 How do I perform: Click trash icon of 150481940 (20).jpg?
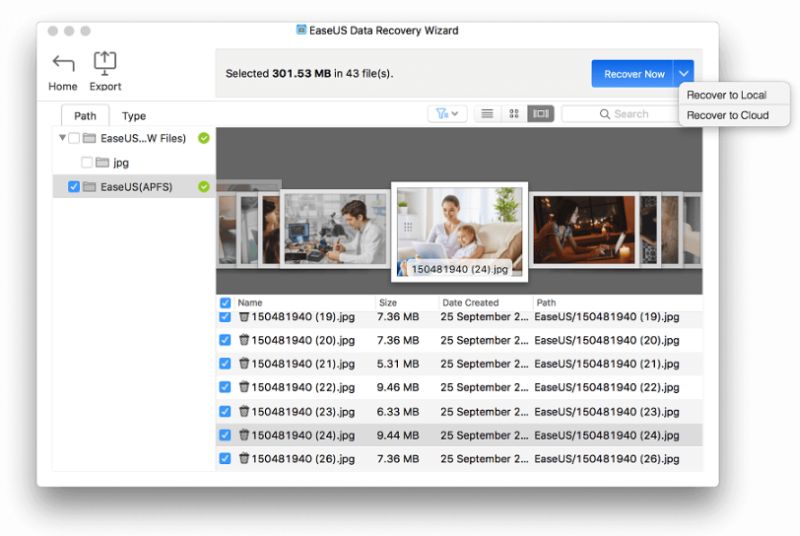coord(244,340)
